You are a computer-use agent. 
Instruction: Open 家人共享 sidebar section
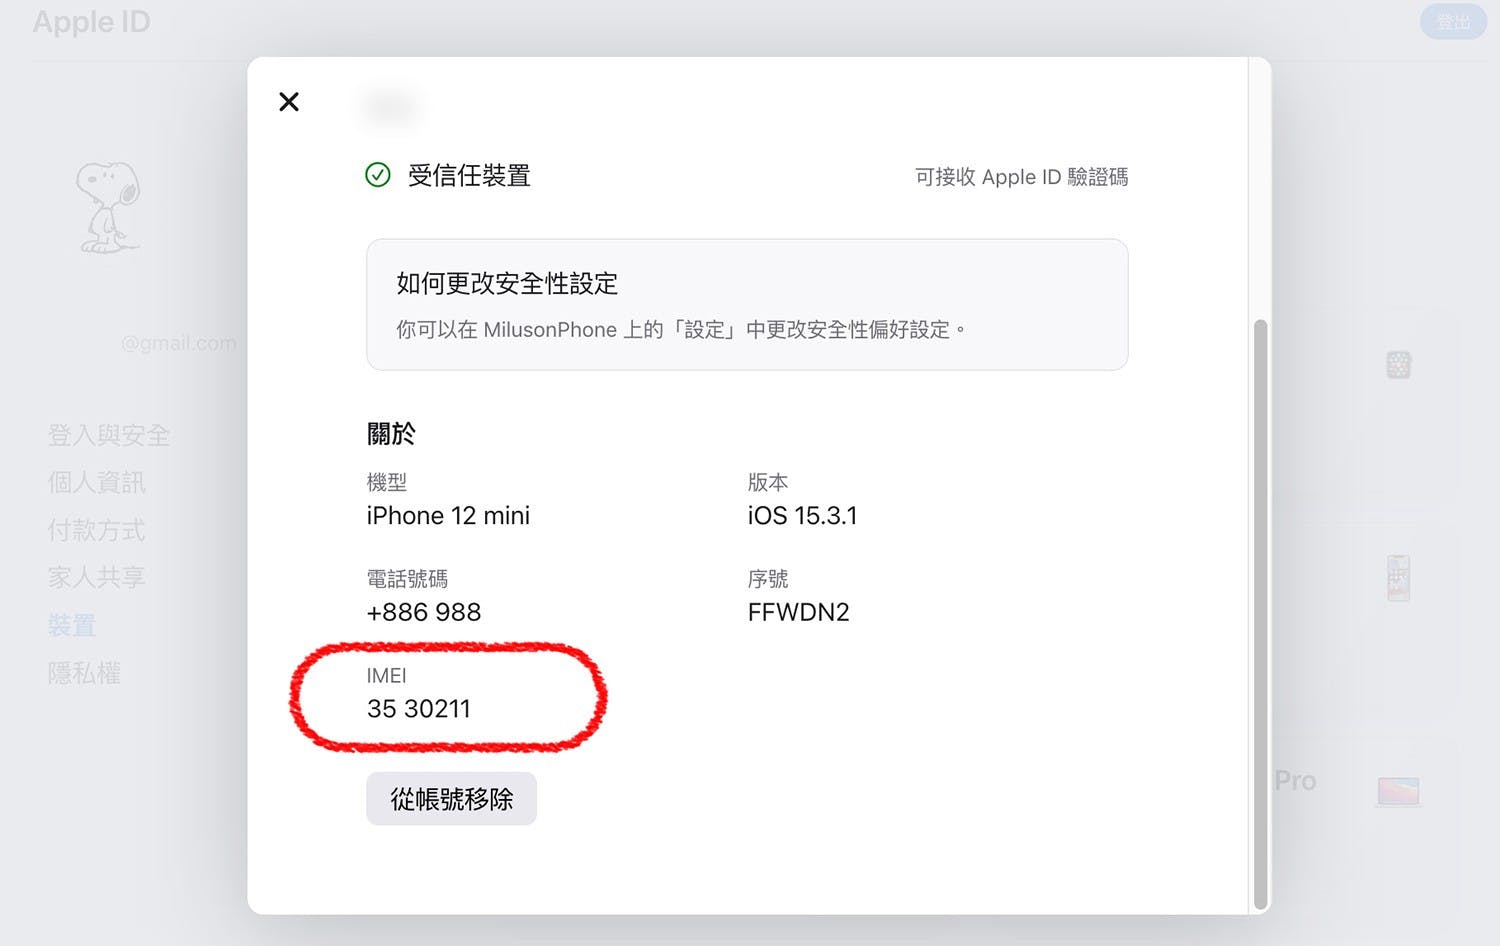click(97, 577)
